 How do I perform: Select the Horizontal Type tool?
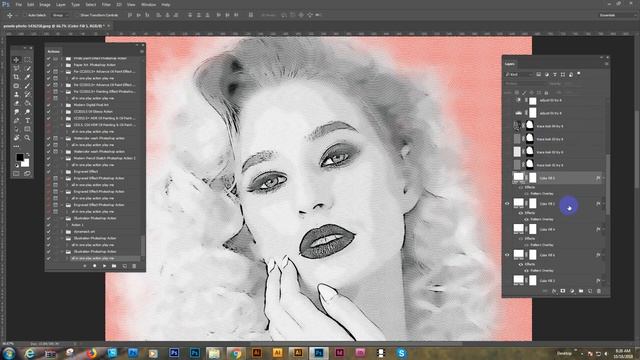pyautogui.click(x=27, y=120)
